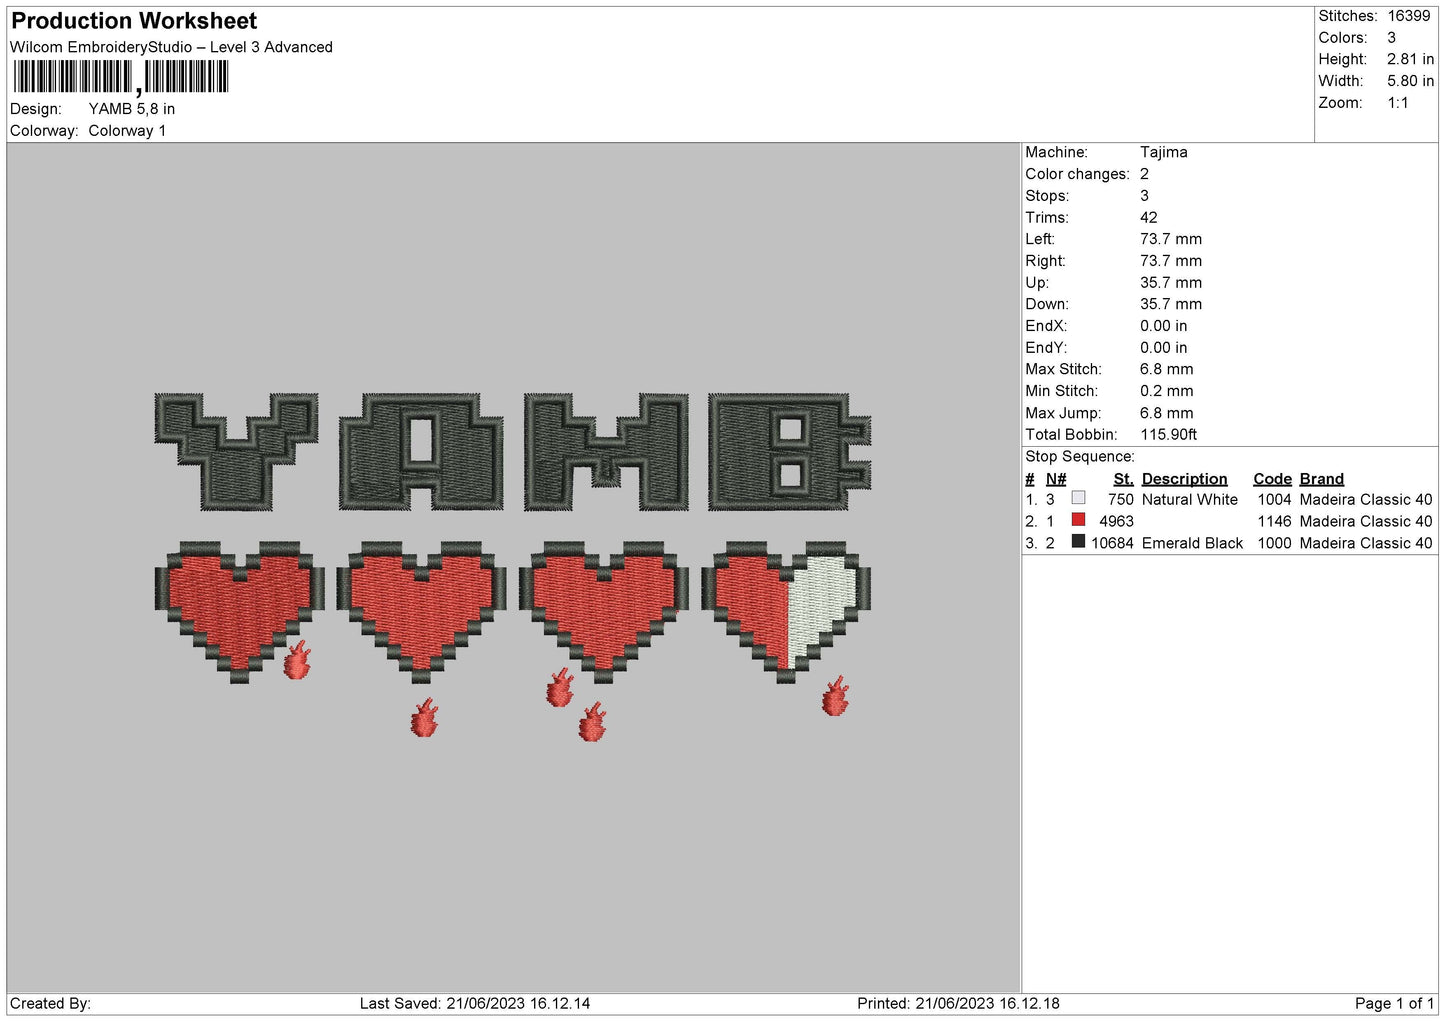The width and height of the screenshot is (1445, 1021).
Task: Click the barcode under the worksheet title
Action: coord(121,77)
